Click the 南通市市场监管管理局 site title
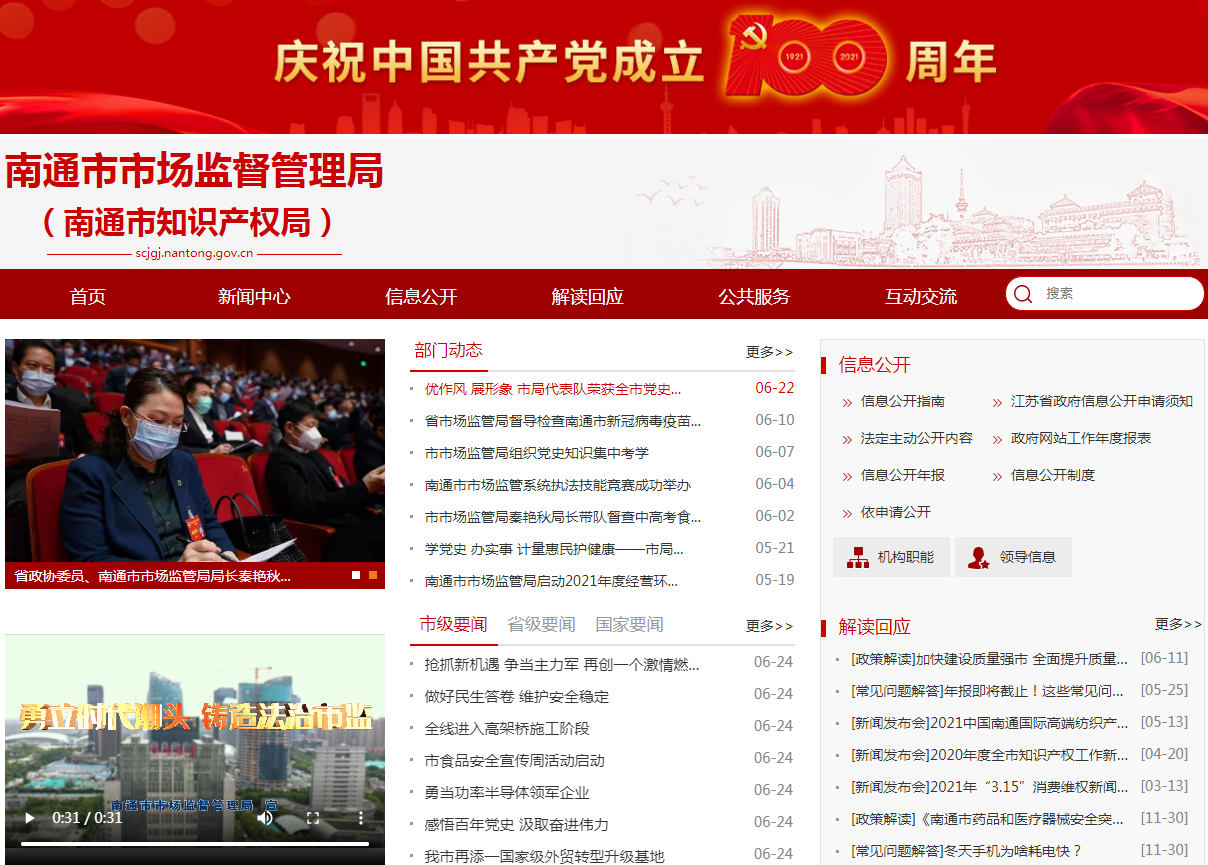This screenshot has height=865, width=1208. point(194,172)
